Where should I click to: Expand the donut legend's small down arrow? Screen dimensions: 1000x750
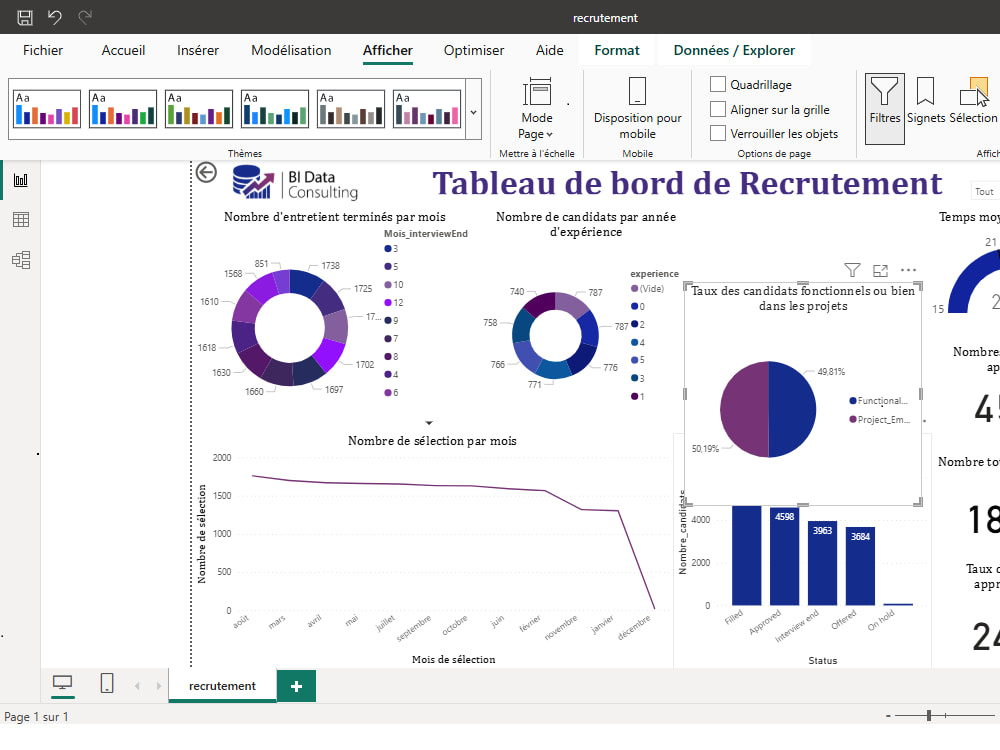pyautogui.click(x=429, y=423)
